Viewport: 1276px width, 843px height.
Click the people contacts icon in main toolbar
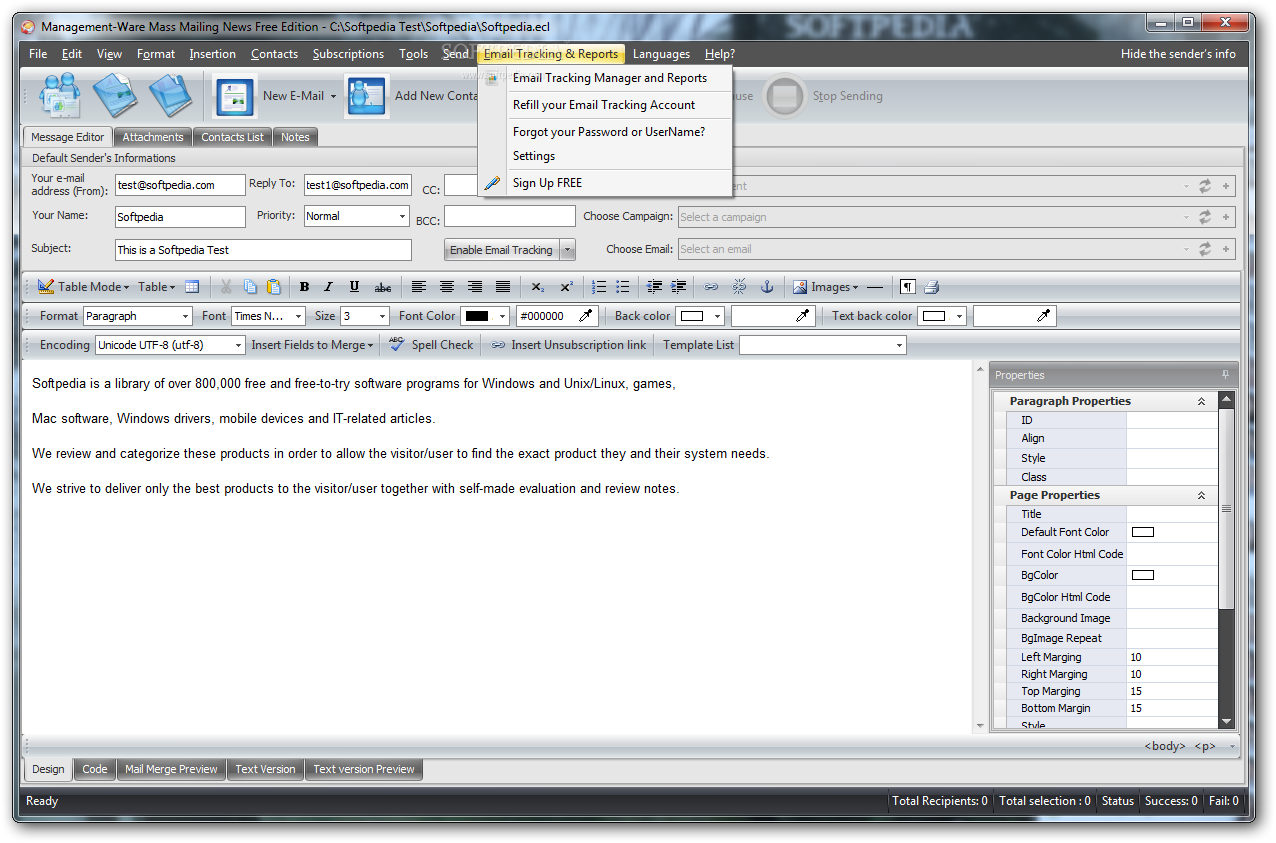(59, 97)
